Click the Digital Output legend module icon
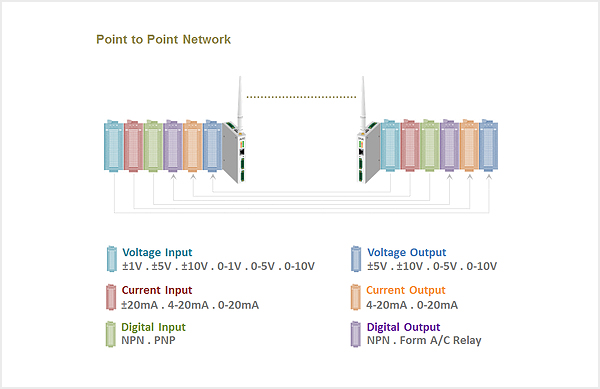 [x=355, y=334]
